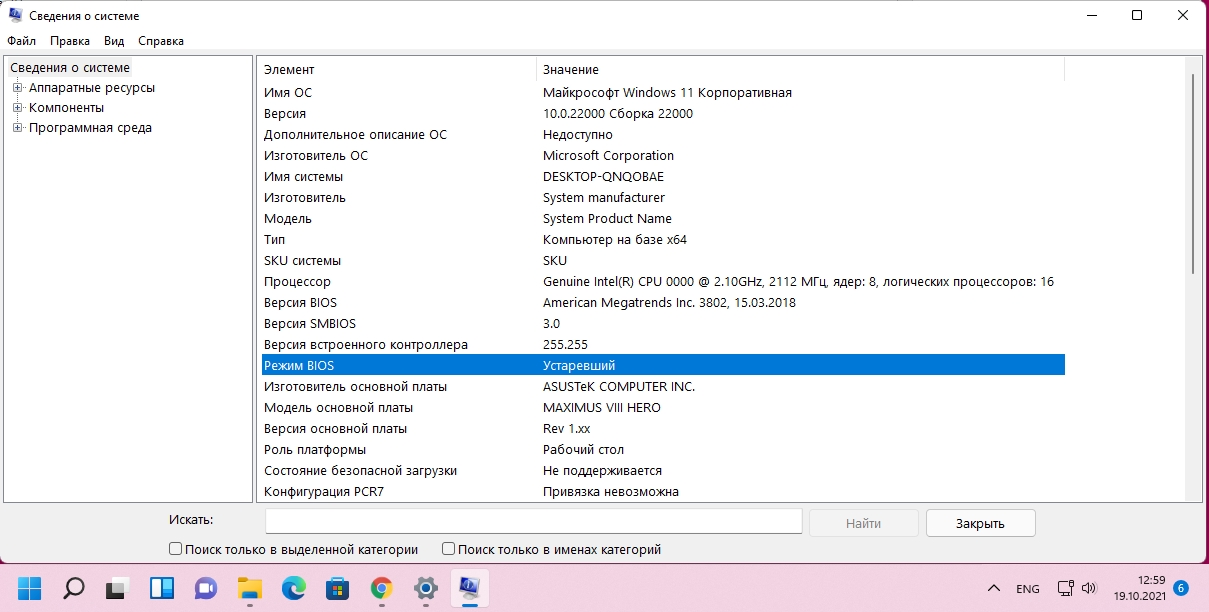The height and width of the screenshot is (612, 1209).
Task: Launch Microsoft Edge from the taskbar
Action: [293, 588]
